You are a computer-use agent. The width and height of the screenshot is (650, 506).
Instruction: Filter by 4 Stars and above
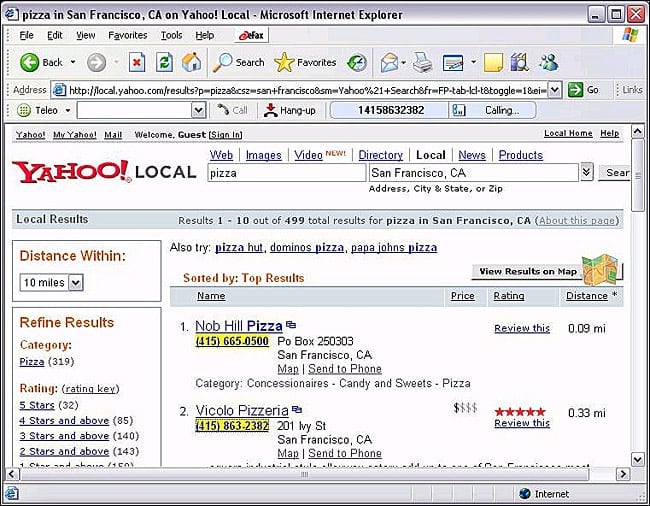point(64,421)
